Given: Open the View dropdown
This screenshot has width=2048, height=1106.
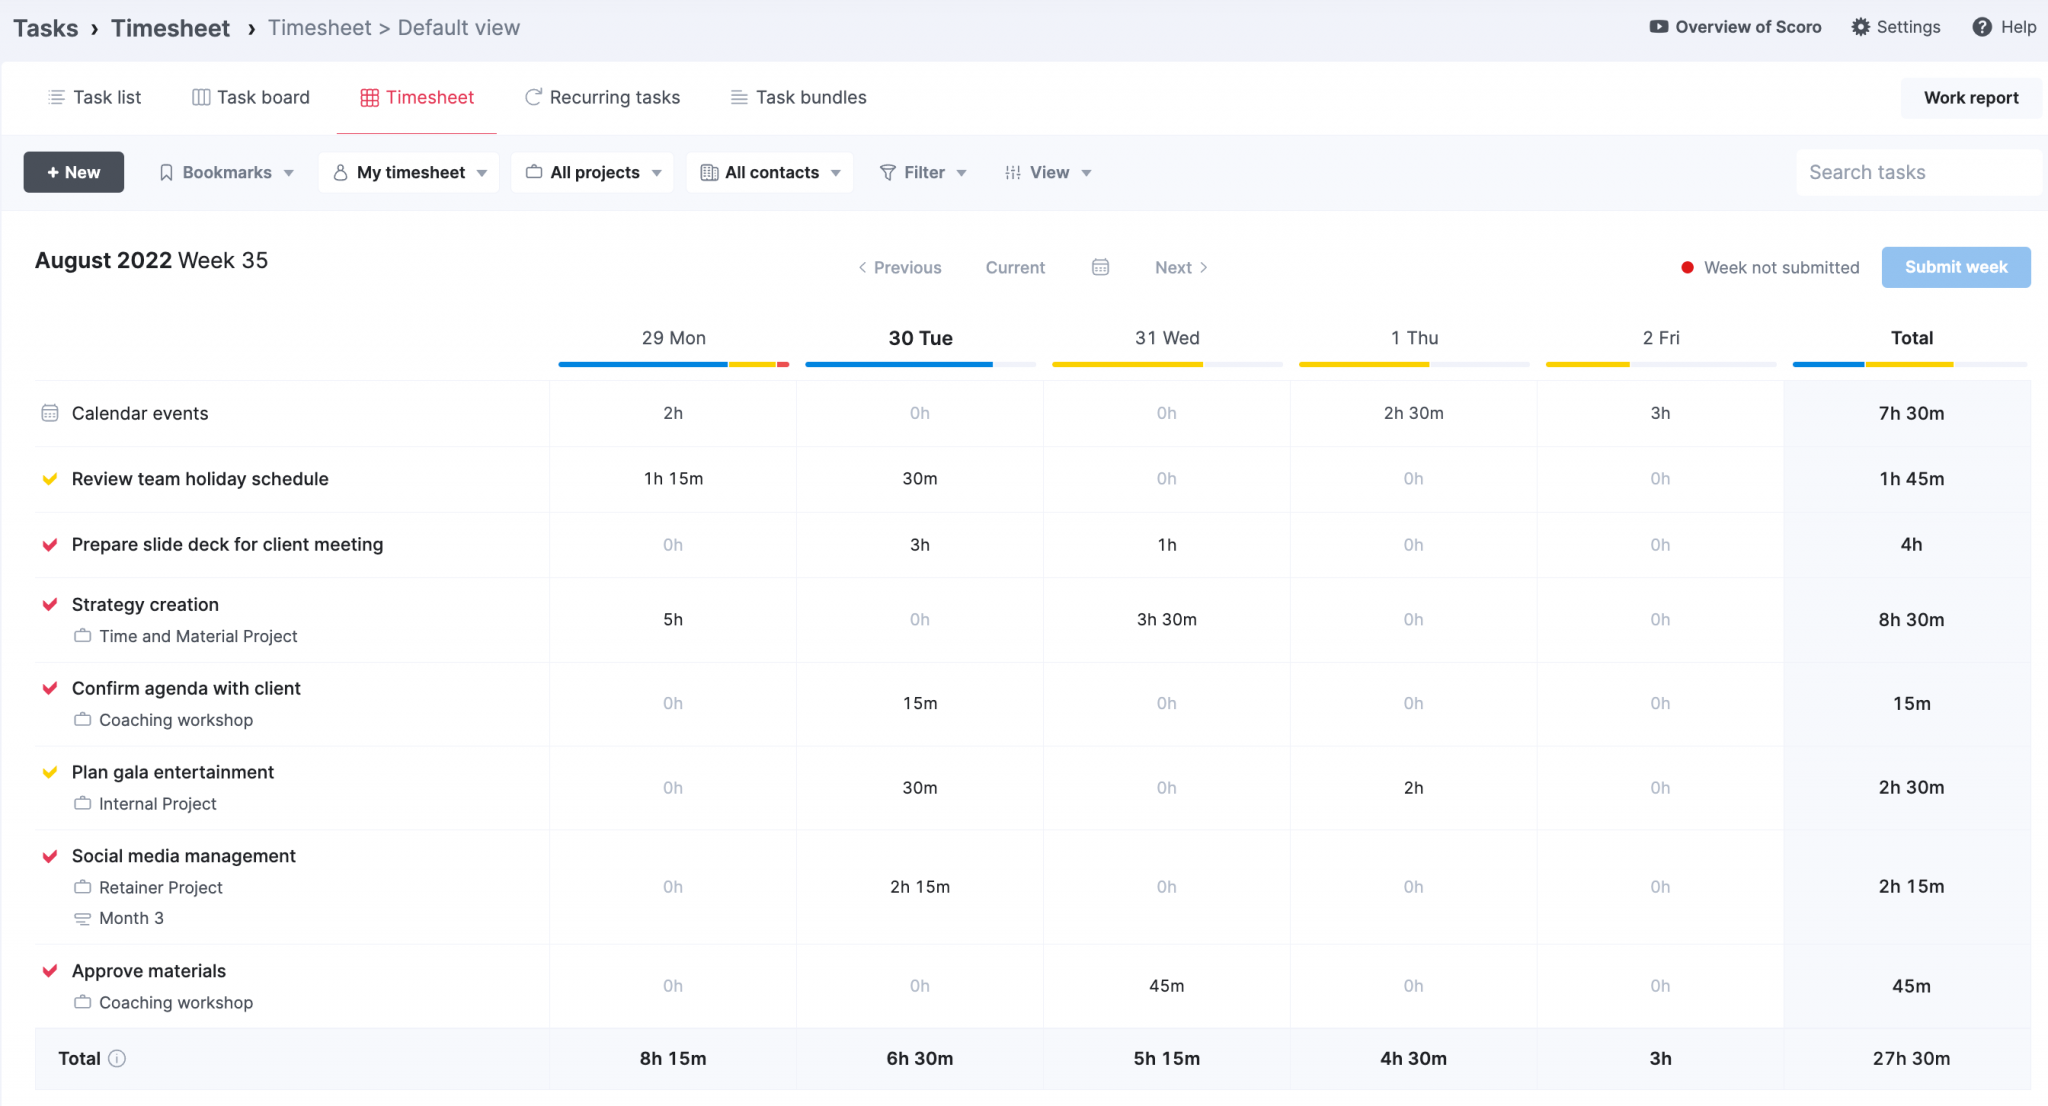Looking at the screenshot, I should point(1048,172).
